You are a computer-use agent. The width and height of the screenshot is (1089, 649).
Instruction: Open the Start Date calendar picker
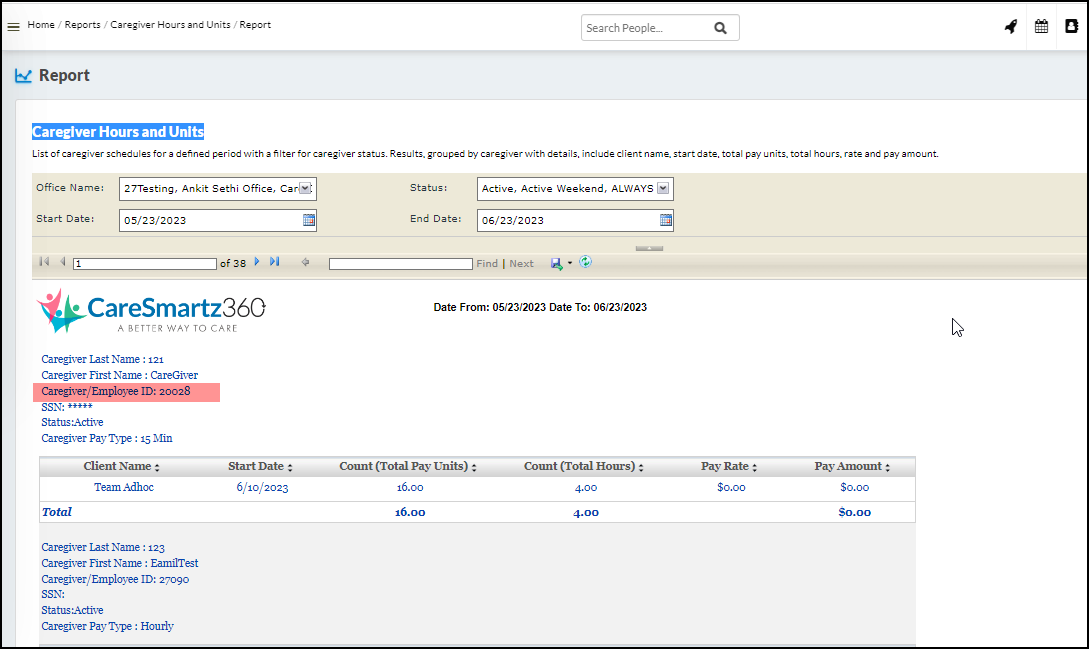[309, 220]
